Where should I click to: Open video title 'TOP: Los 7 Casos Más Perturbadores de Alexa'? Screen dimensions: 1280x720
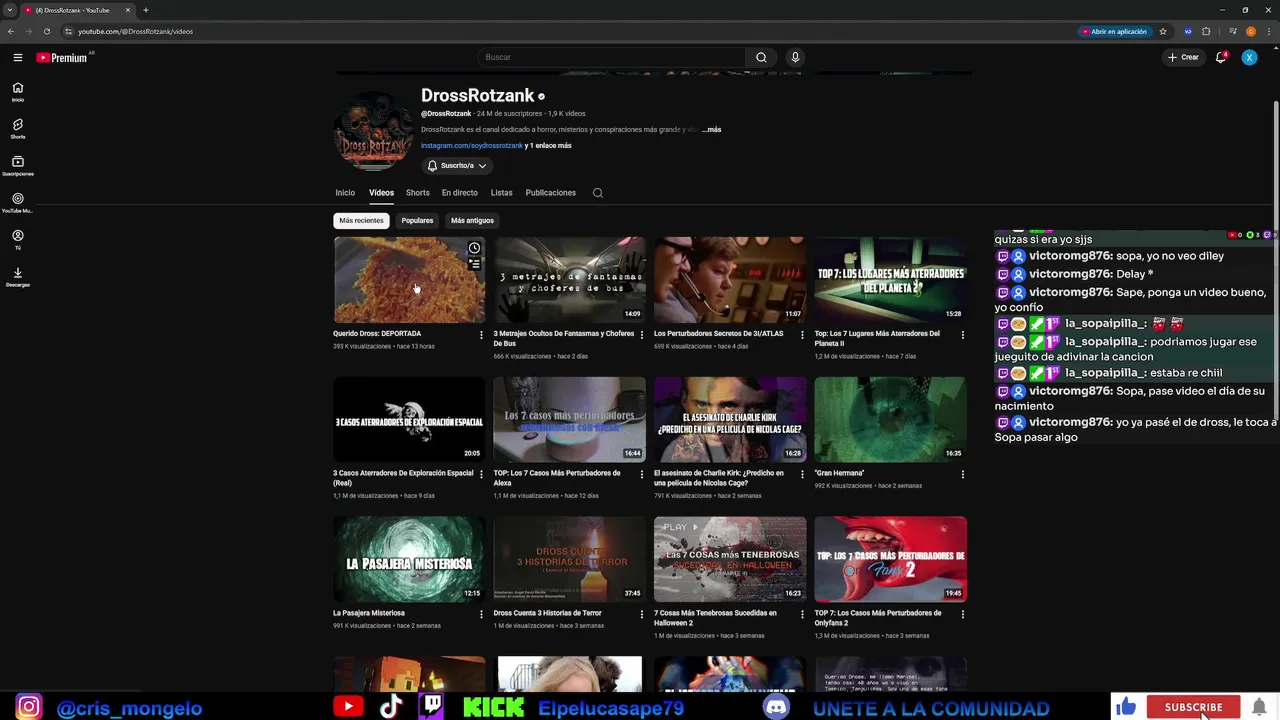pyautogui.click(x=557, y=478)
